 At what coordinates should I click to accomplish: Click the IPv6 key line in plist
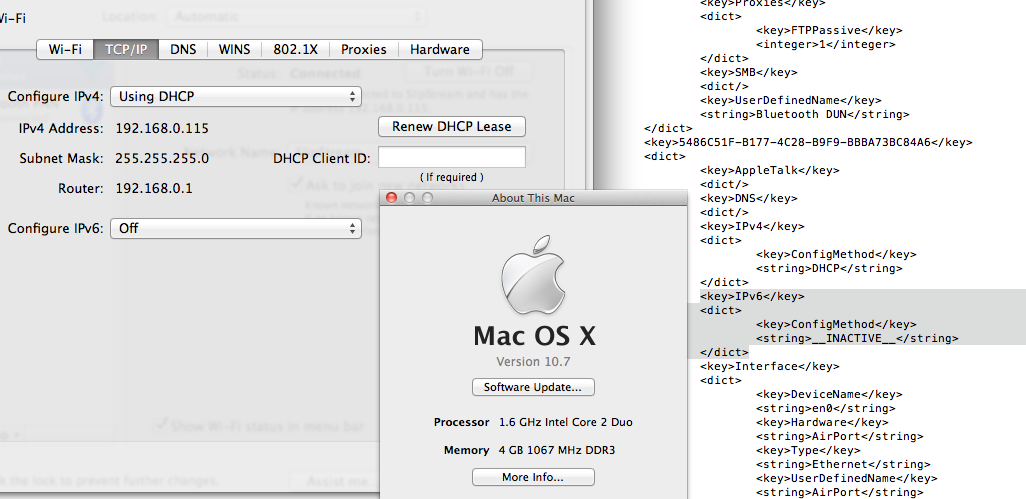click(752, 296)
